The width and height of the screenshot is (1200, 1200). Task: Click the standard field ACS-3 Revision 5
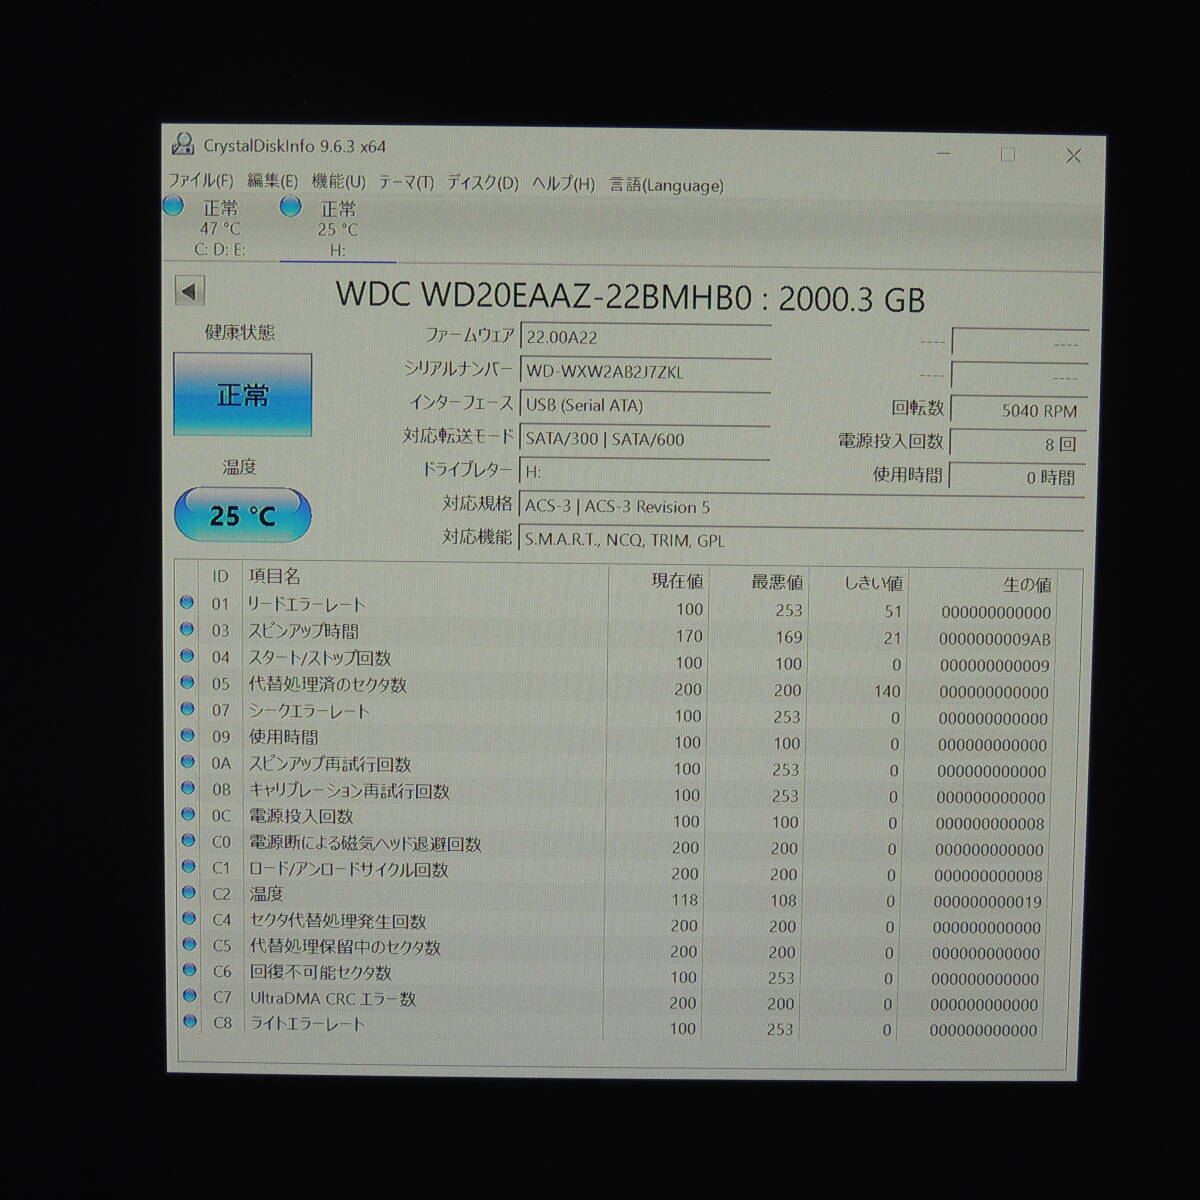pos(801,507)
